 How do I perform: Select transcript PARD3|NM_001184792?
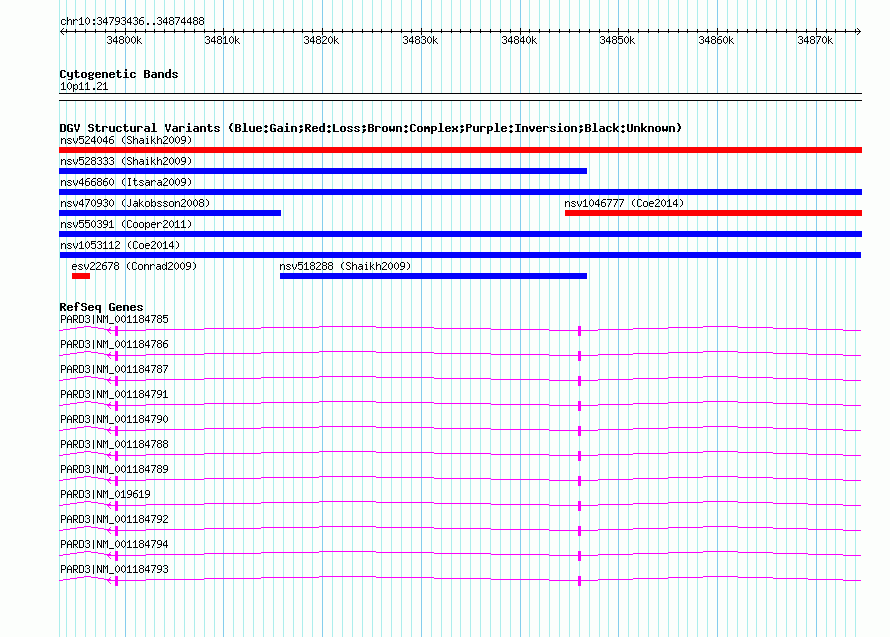click(x=114, y=519)
